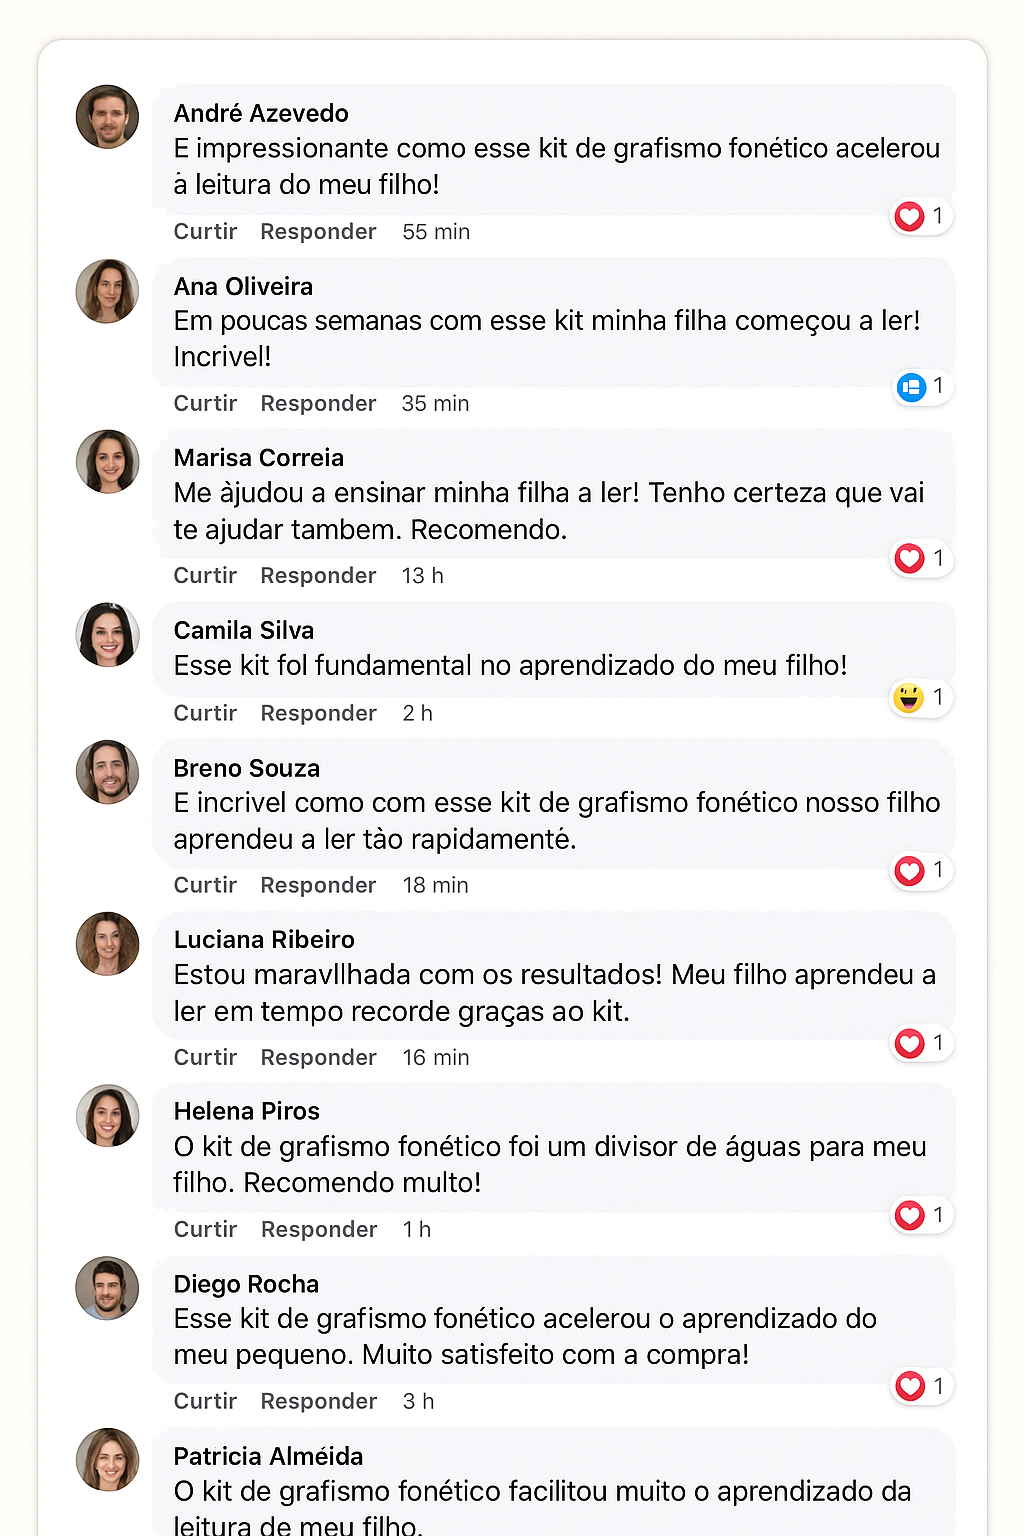1024x1536 pixels.
Task: Open Luciana Ribeiro's profile name link
Action: click(264, 940)
